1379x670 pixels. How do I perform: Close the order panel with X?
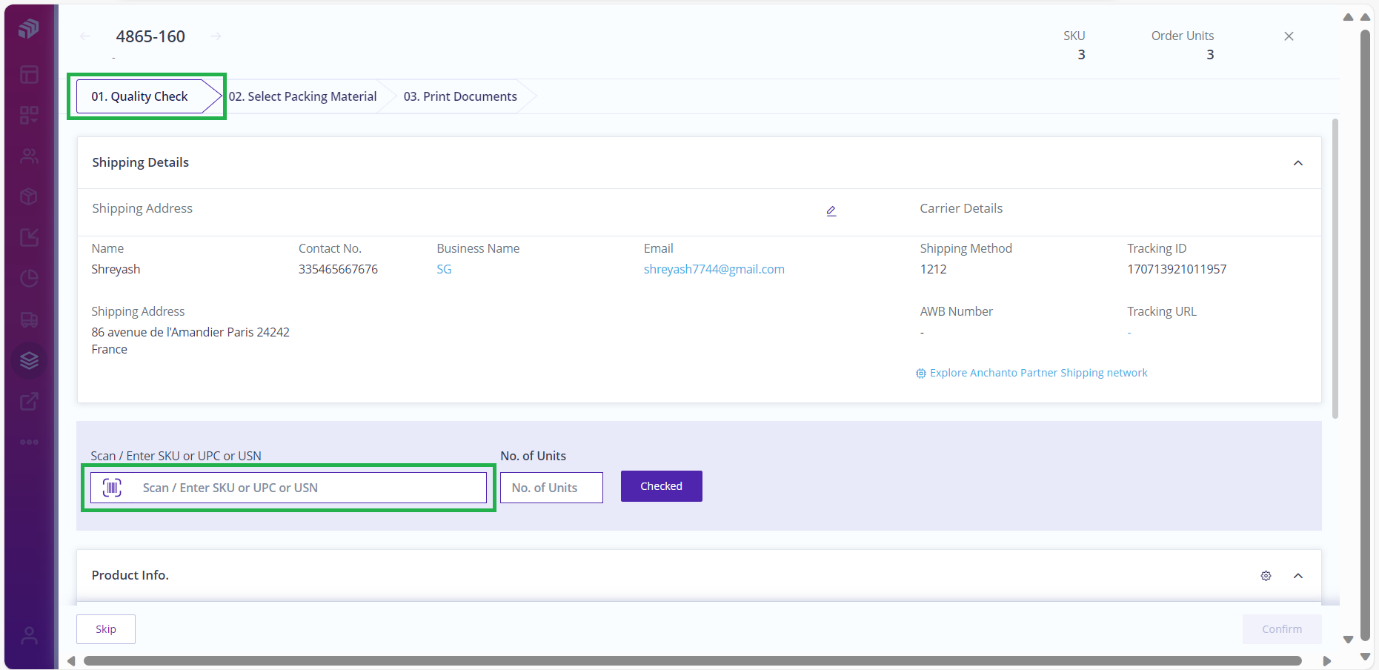(1289, 36)
